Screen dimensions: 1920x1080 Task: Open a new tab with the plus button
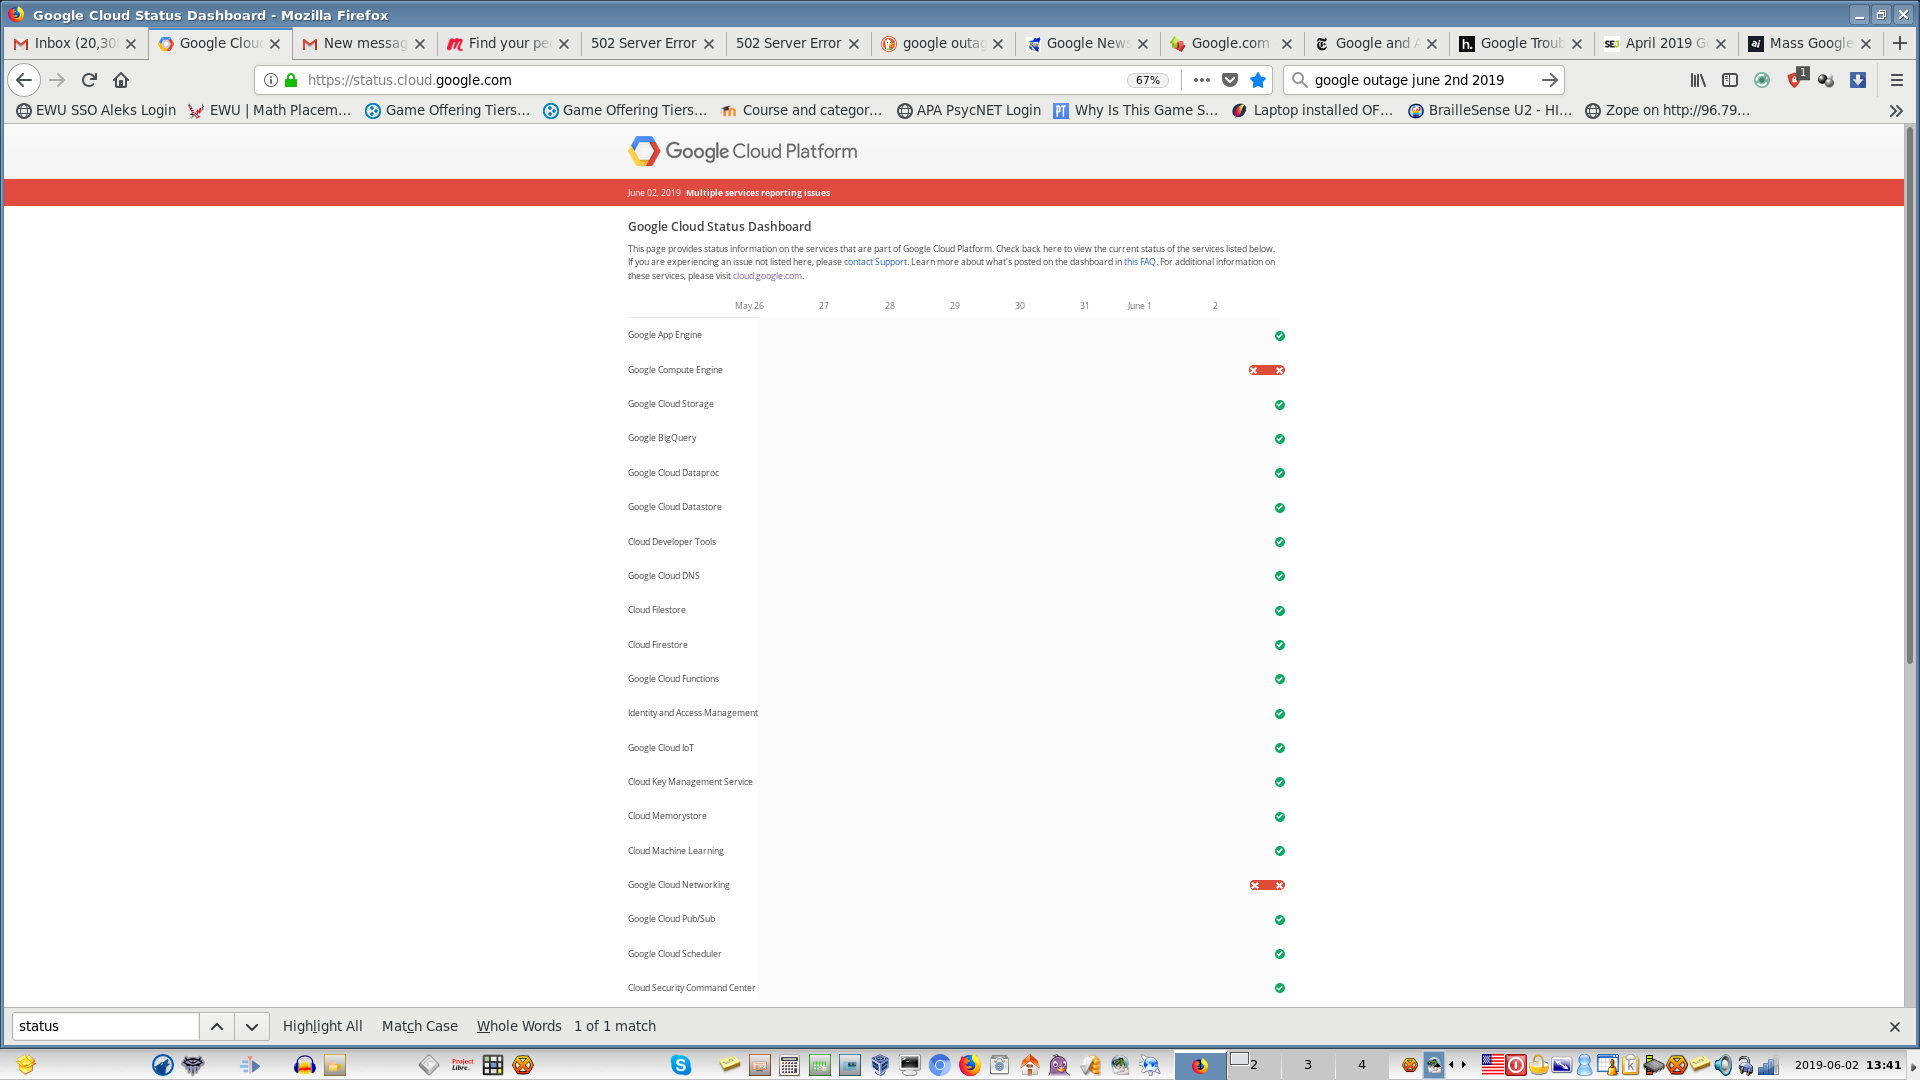click(x=1900, y=43)
